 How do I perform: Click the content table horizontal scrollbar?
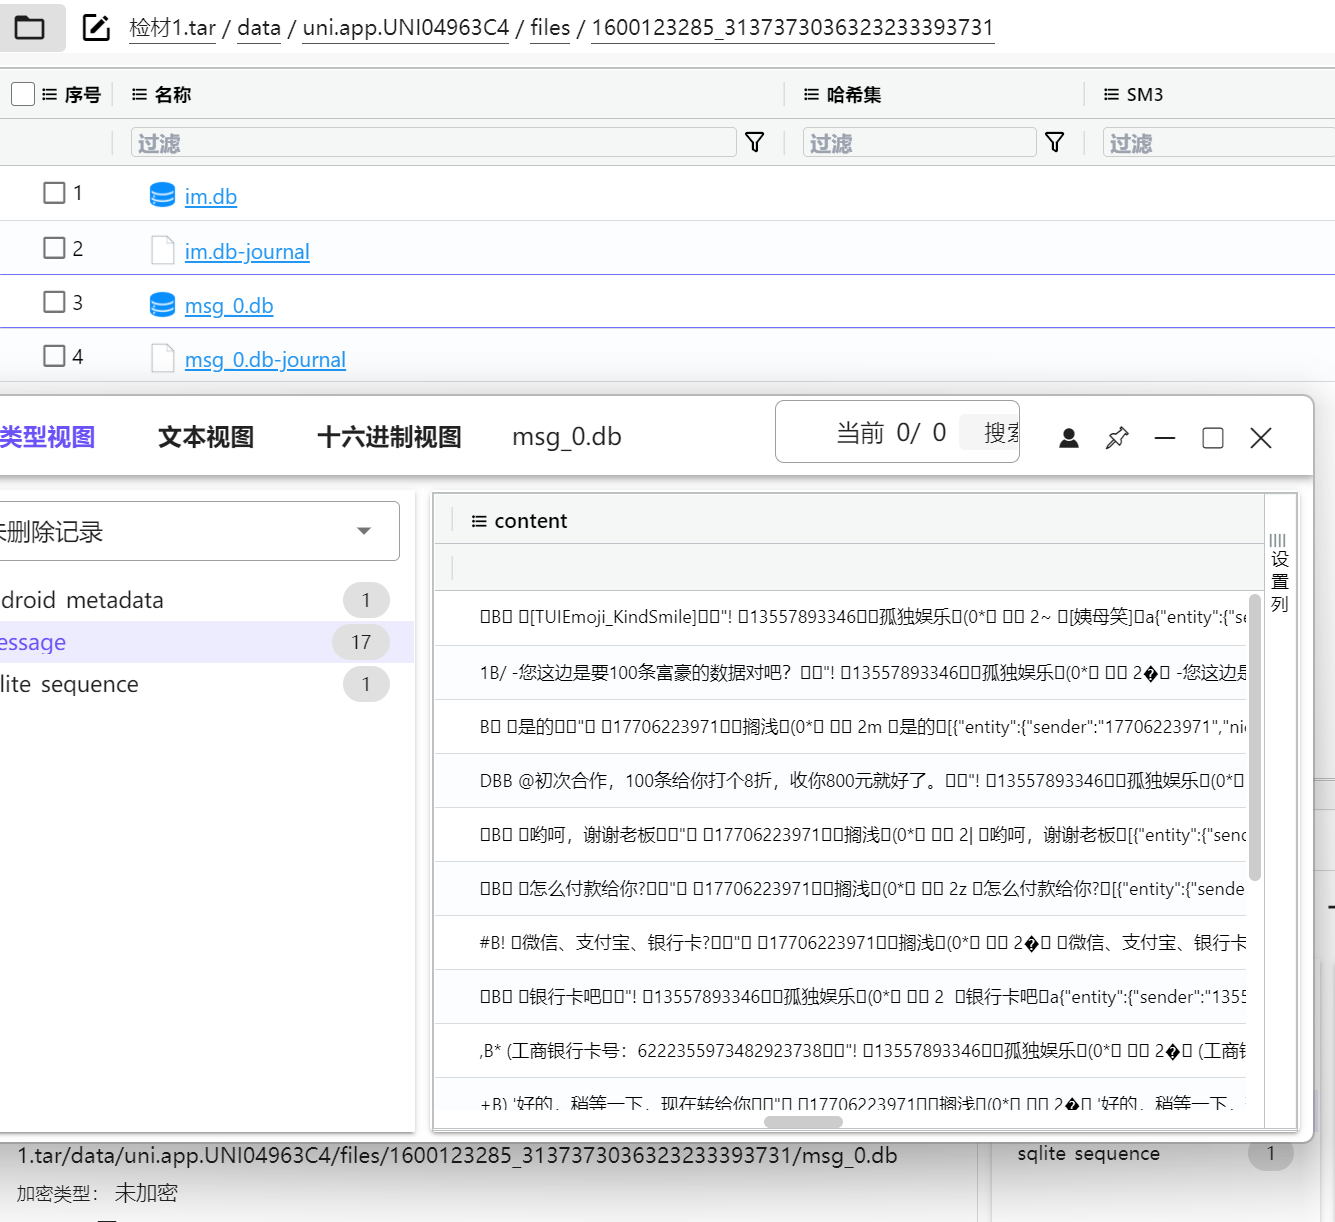pyautogui.click(x=803, y=1122)
